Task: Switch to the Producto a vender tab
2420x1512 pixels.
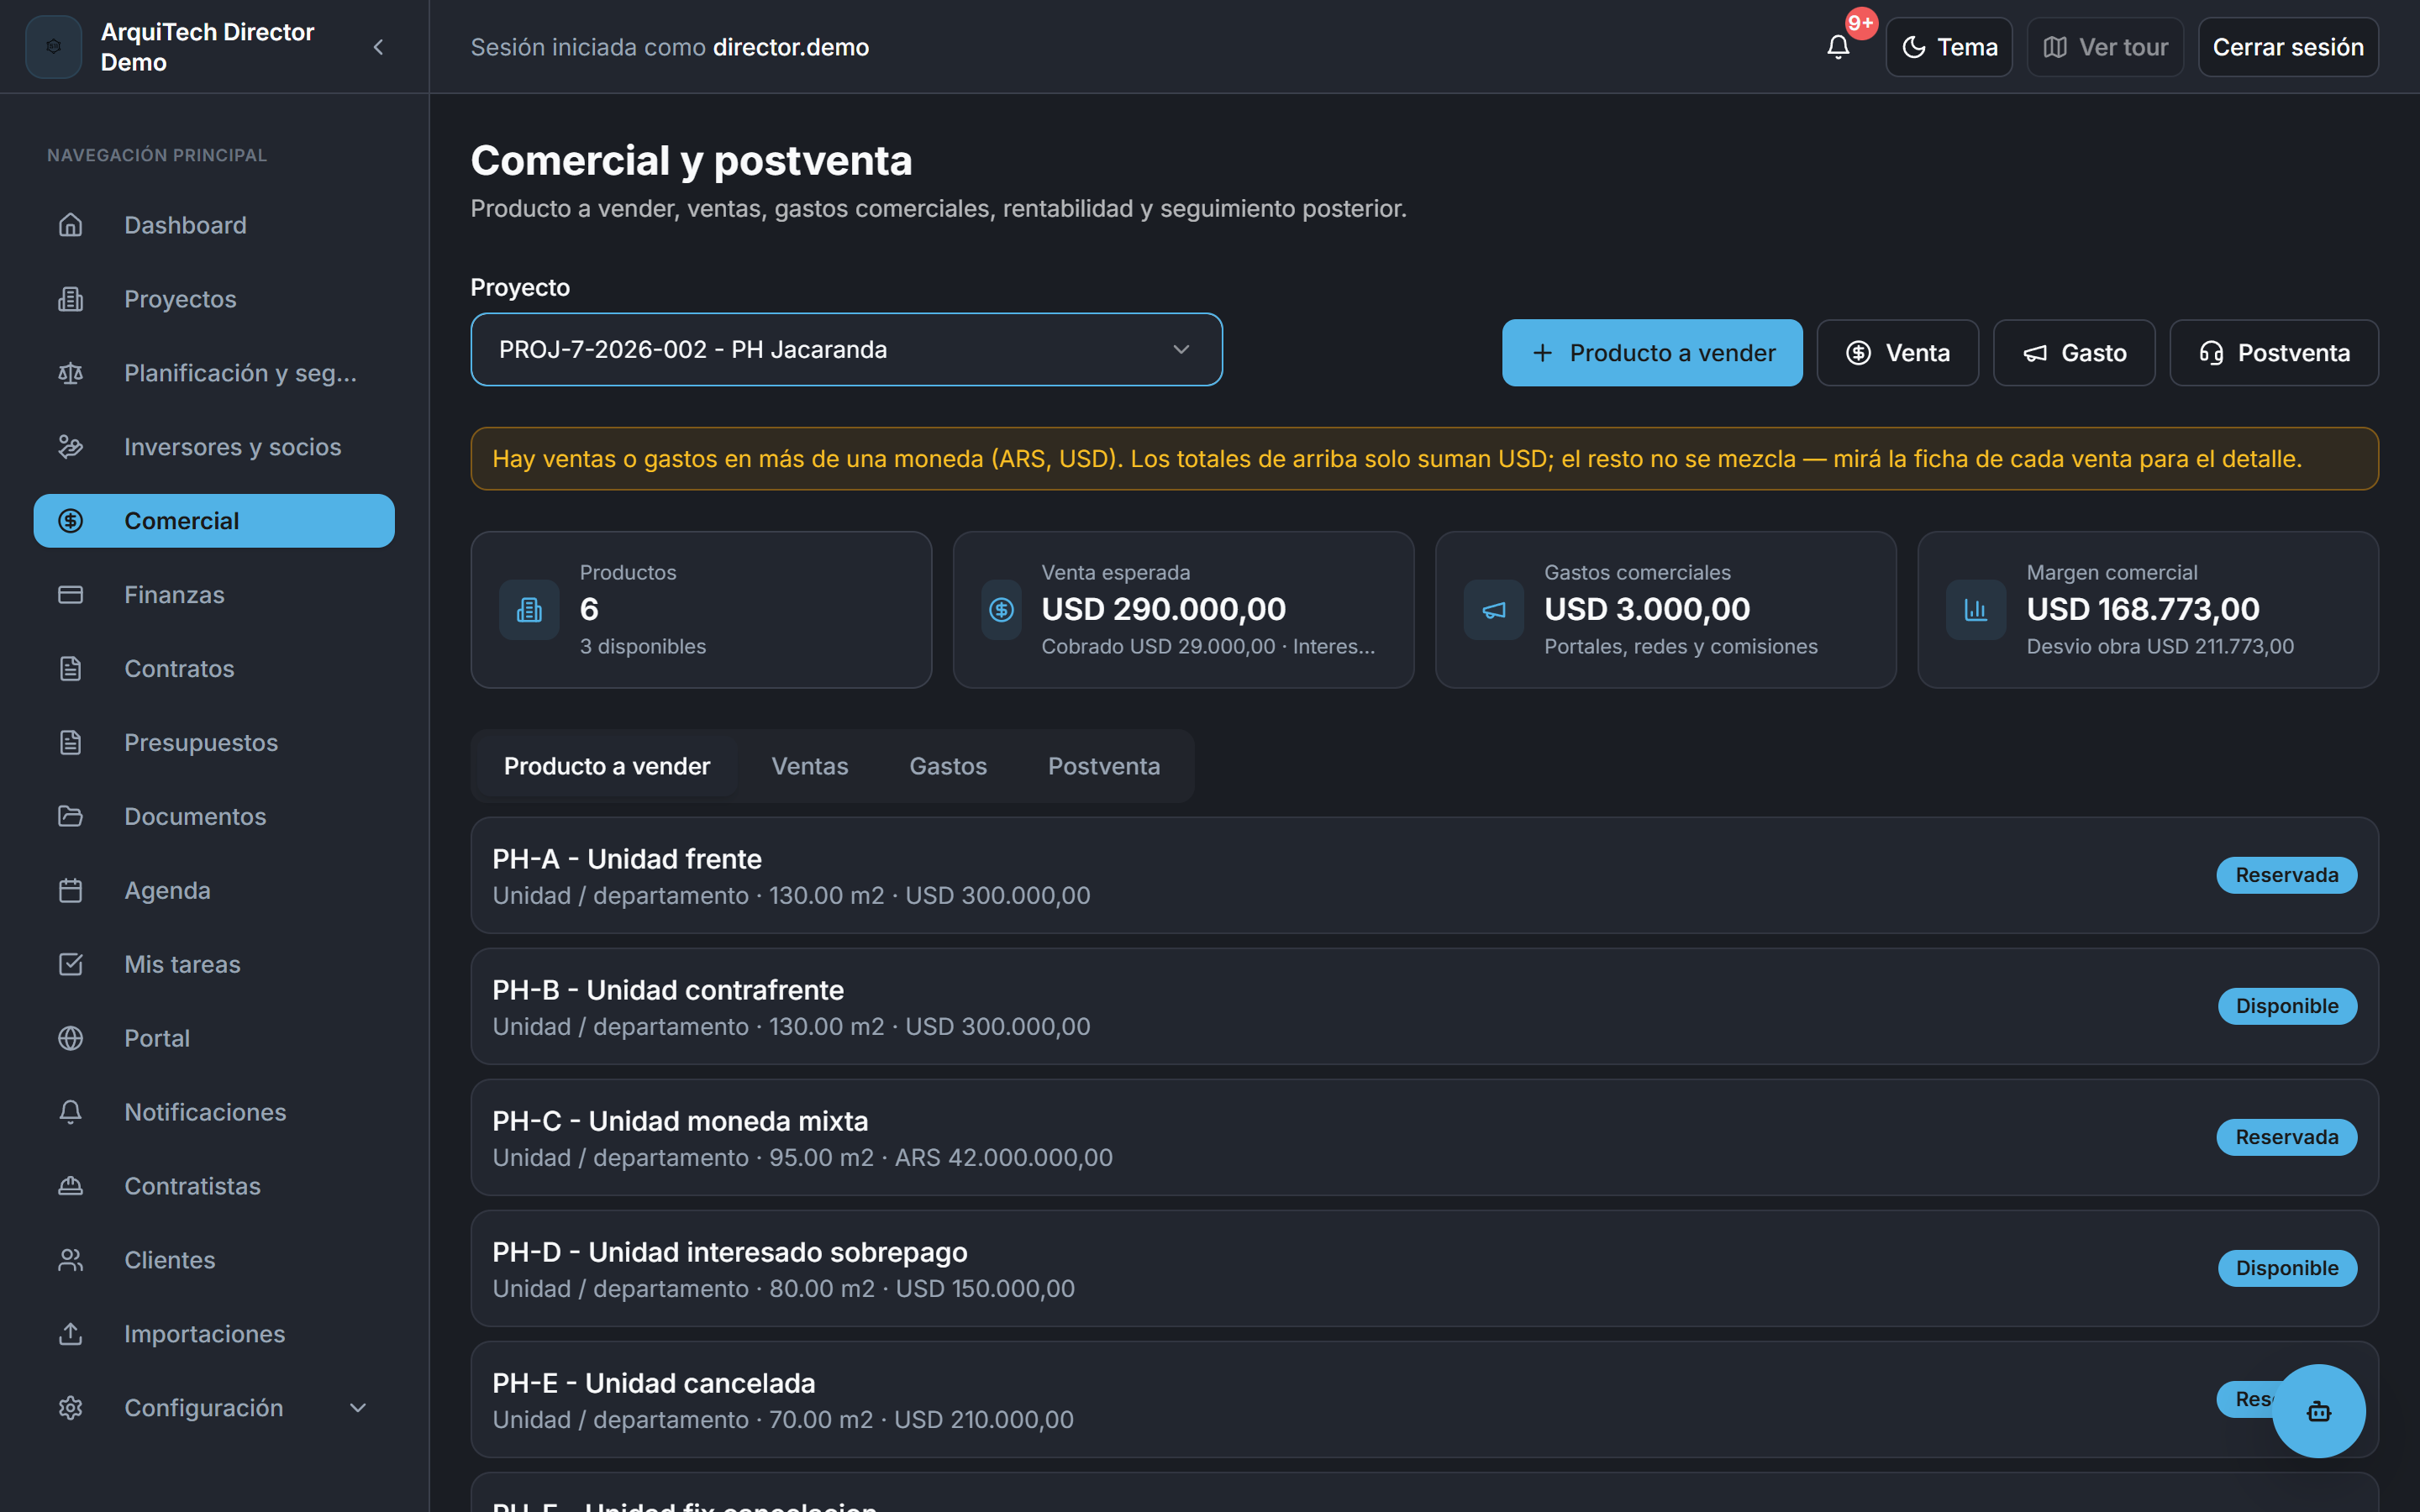Action: click(x=607, y=766)
